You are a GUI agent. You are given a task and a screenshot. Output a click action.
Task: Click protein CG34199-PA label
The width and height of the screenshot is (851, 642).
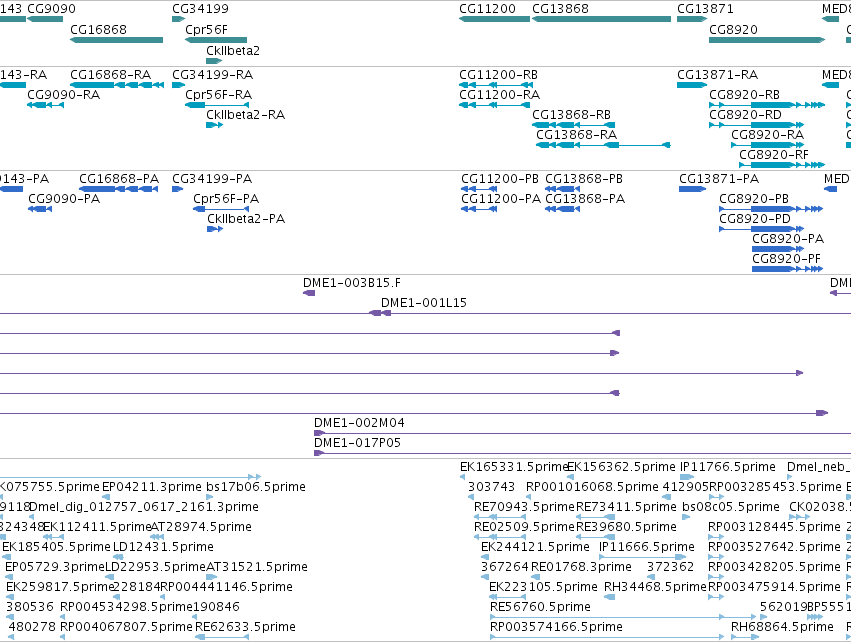[212, 179]
